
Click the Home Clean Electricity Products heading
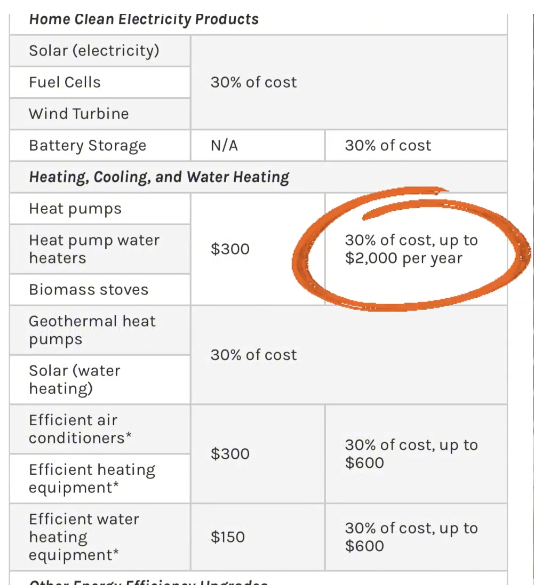click(144, 19)
